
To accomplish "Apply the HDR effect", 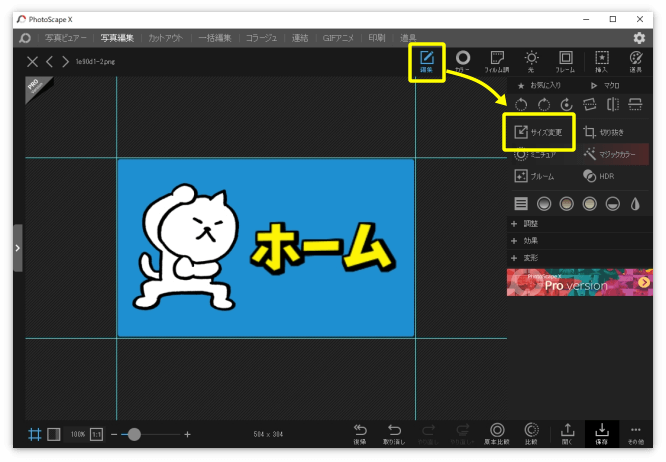I will [x=599, y=176].
